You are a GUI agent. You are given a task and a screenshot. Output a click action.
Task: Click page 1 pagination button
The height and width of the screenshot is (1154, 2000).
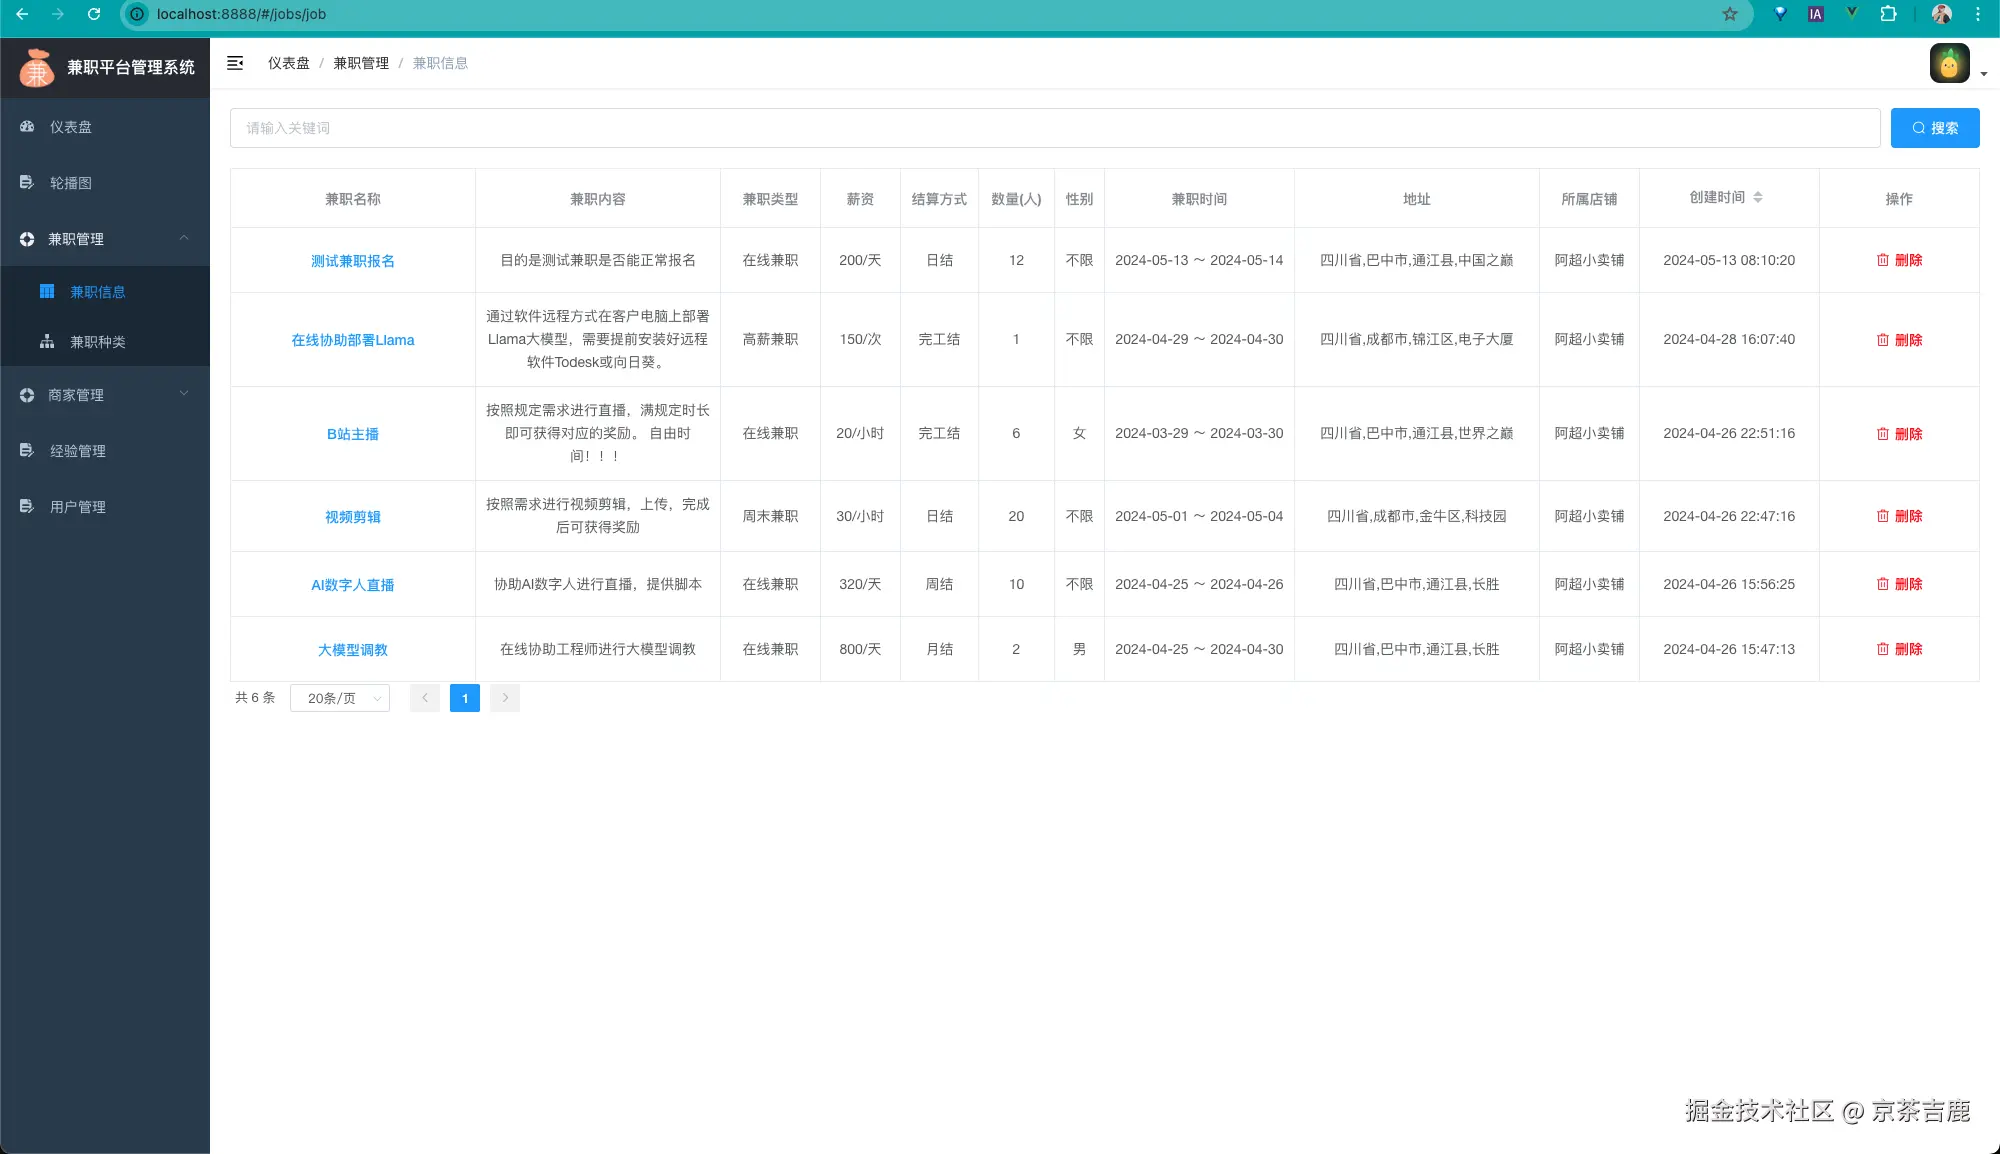[x=465, y=698]
